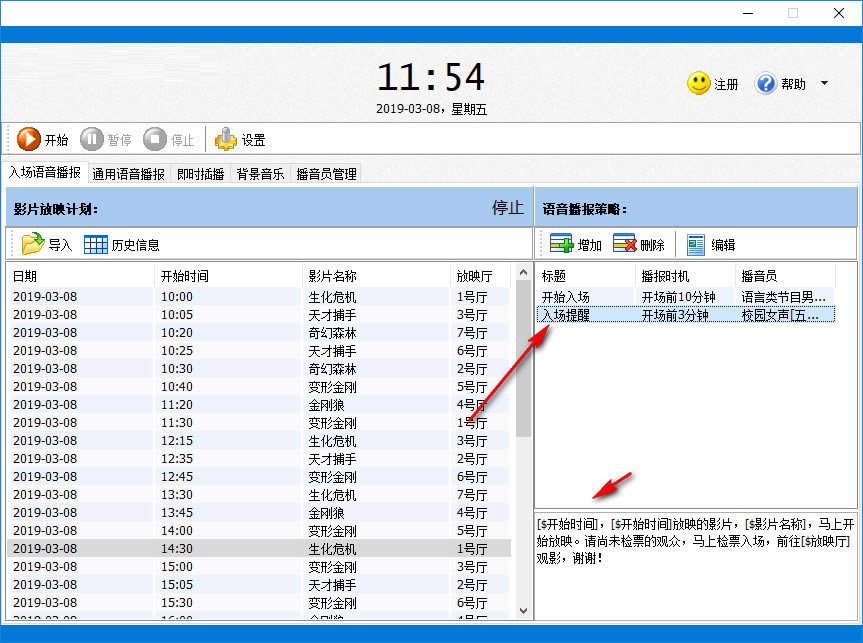
Task: Open 历史信息 history information icon
Action: [98, 243]
